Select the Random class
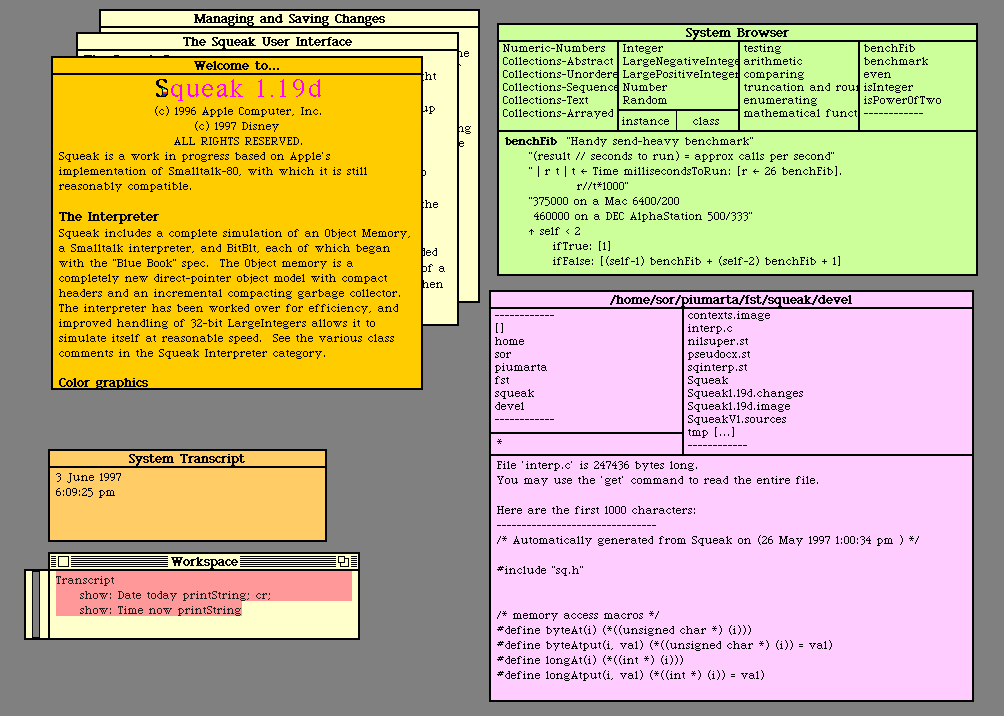Screen dimensions: 1004x716 (644, 100)
